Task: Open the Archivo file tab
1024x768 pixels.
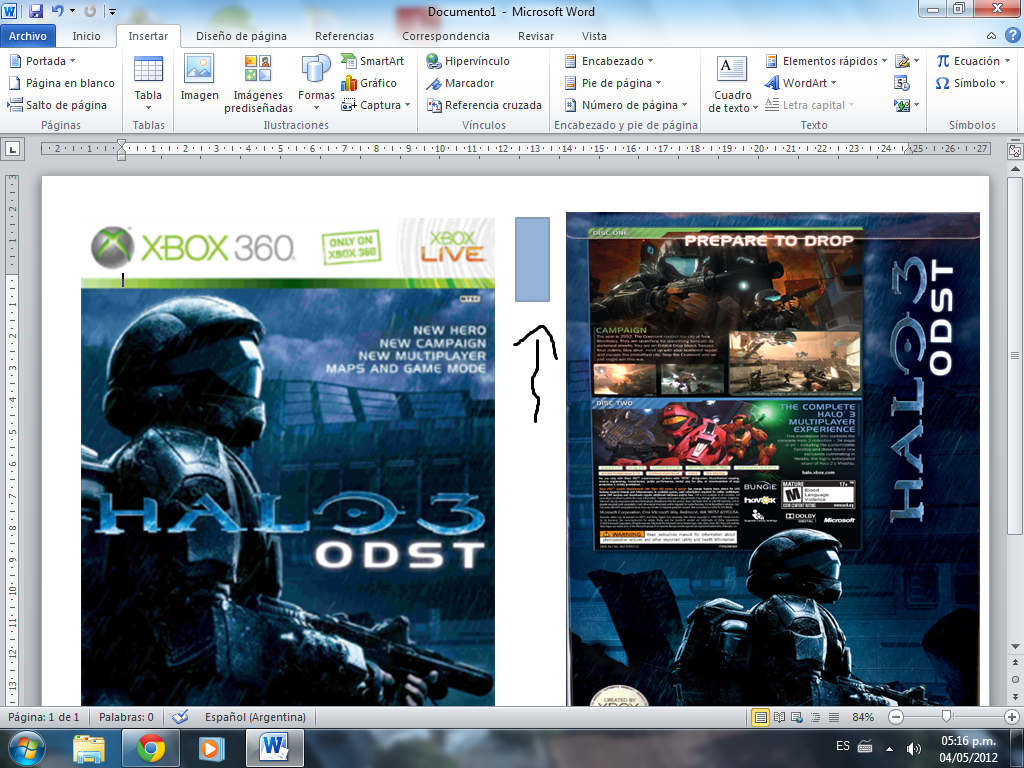Action: click(x=27, y=36)
